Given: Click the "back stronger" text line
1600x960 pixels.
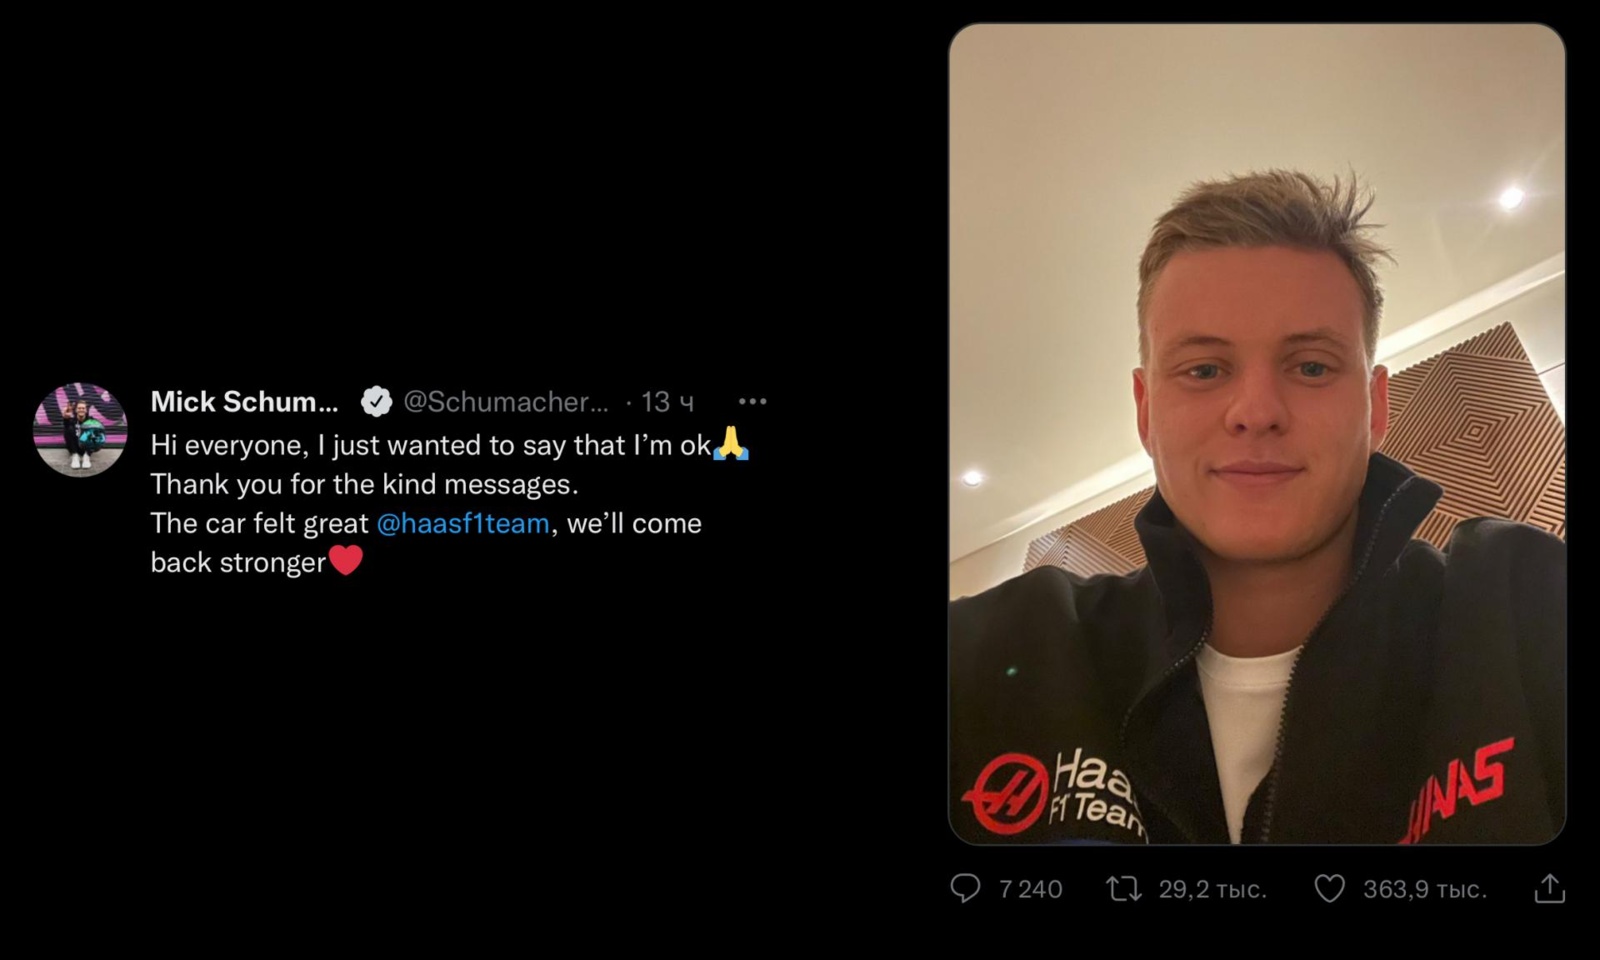Looking at the screenshot, I should pos(238,563).
